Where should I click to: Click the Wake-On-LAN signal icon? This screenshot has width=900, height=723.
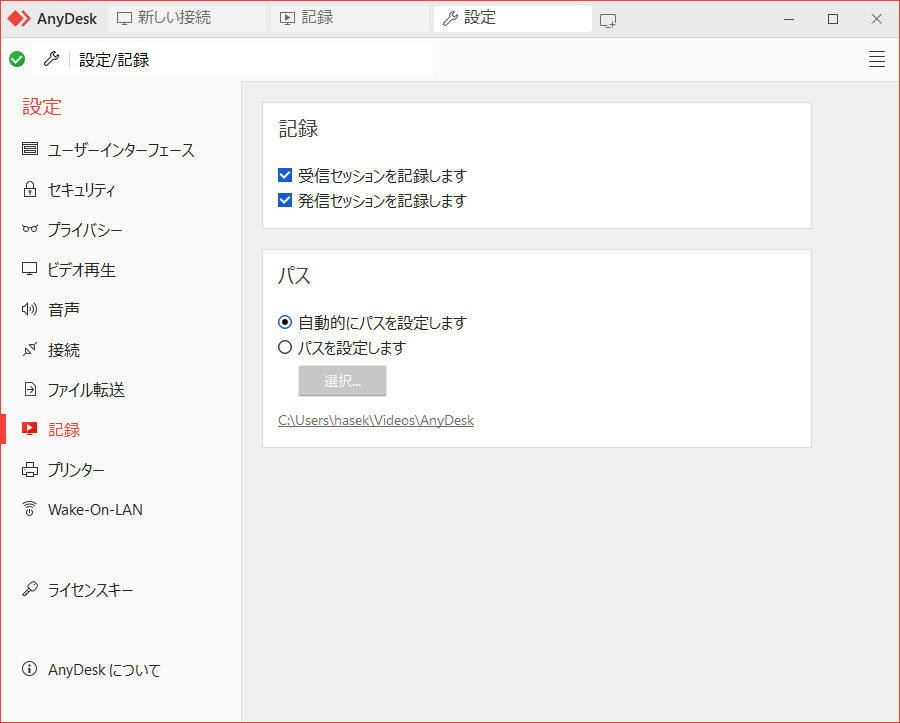(30, 508)
